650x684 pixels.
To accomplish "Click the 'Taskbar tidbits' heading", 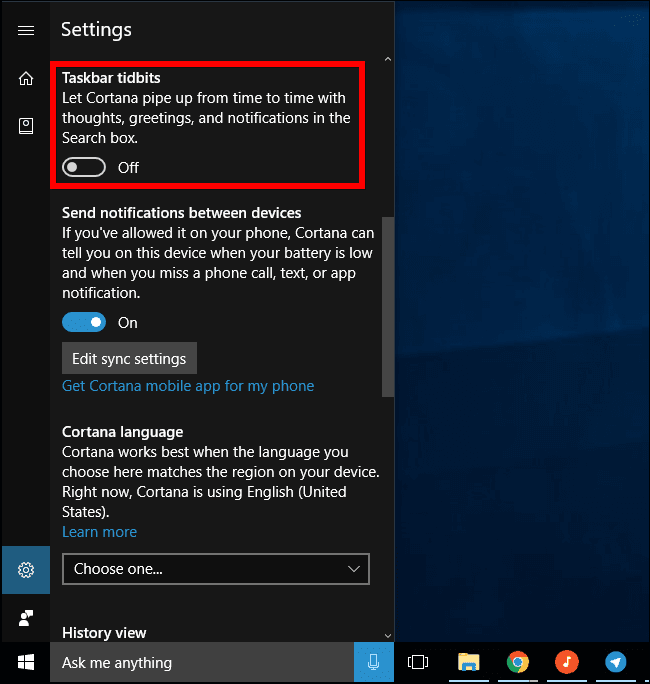I will click(x=111, y=78).
